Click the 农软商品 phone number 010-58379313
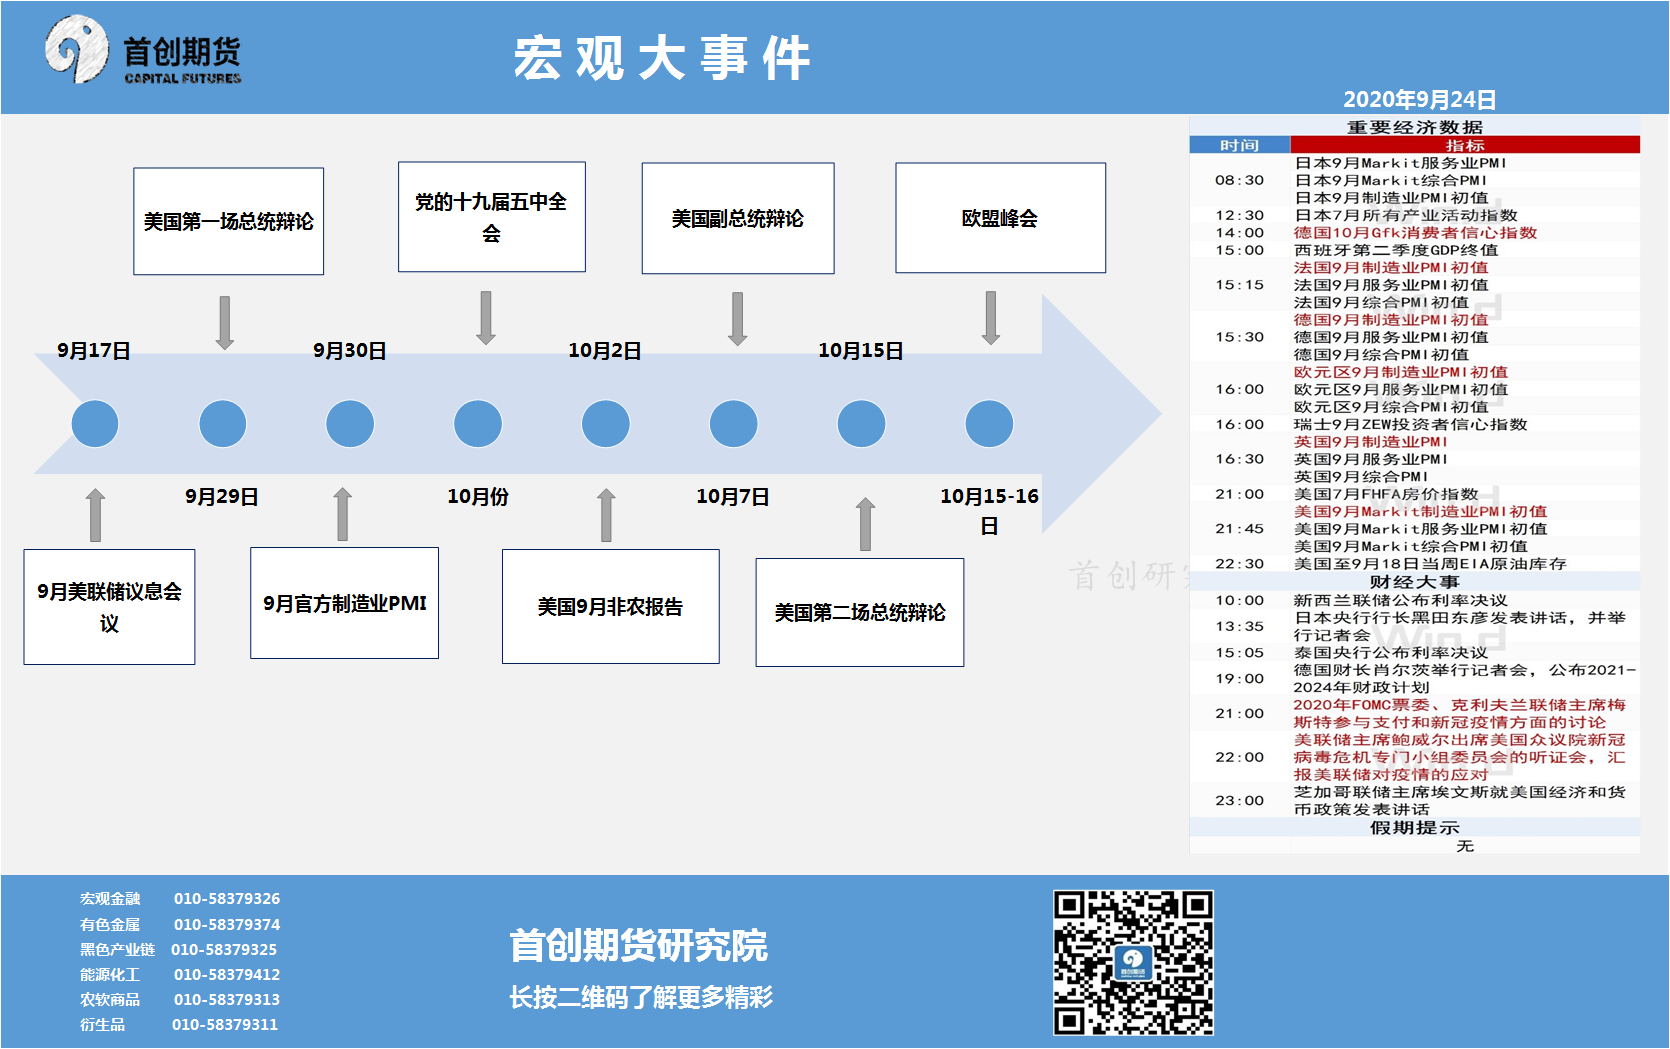The image size is (1670, 1049). 227,1000
